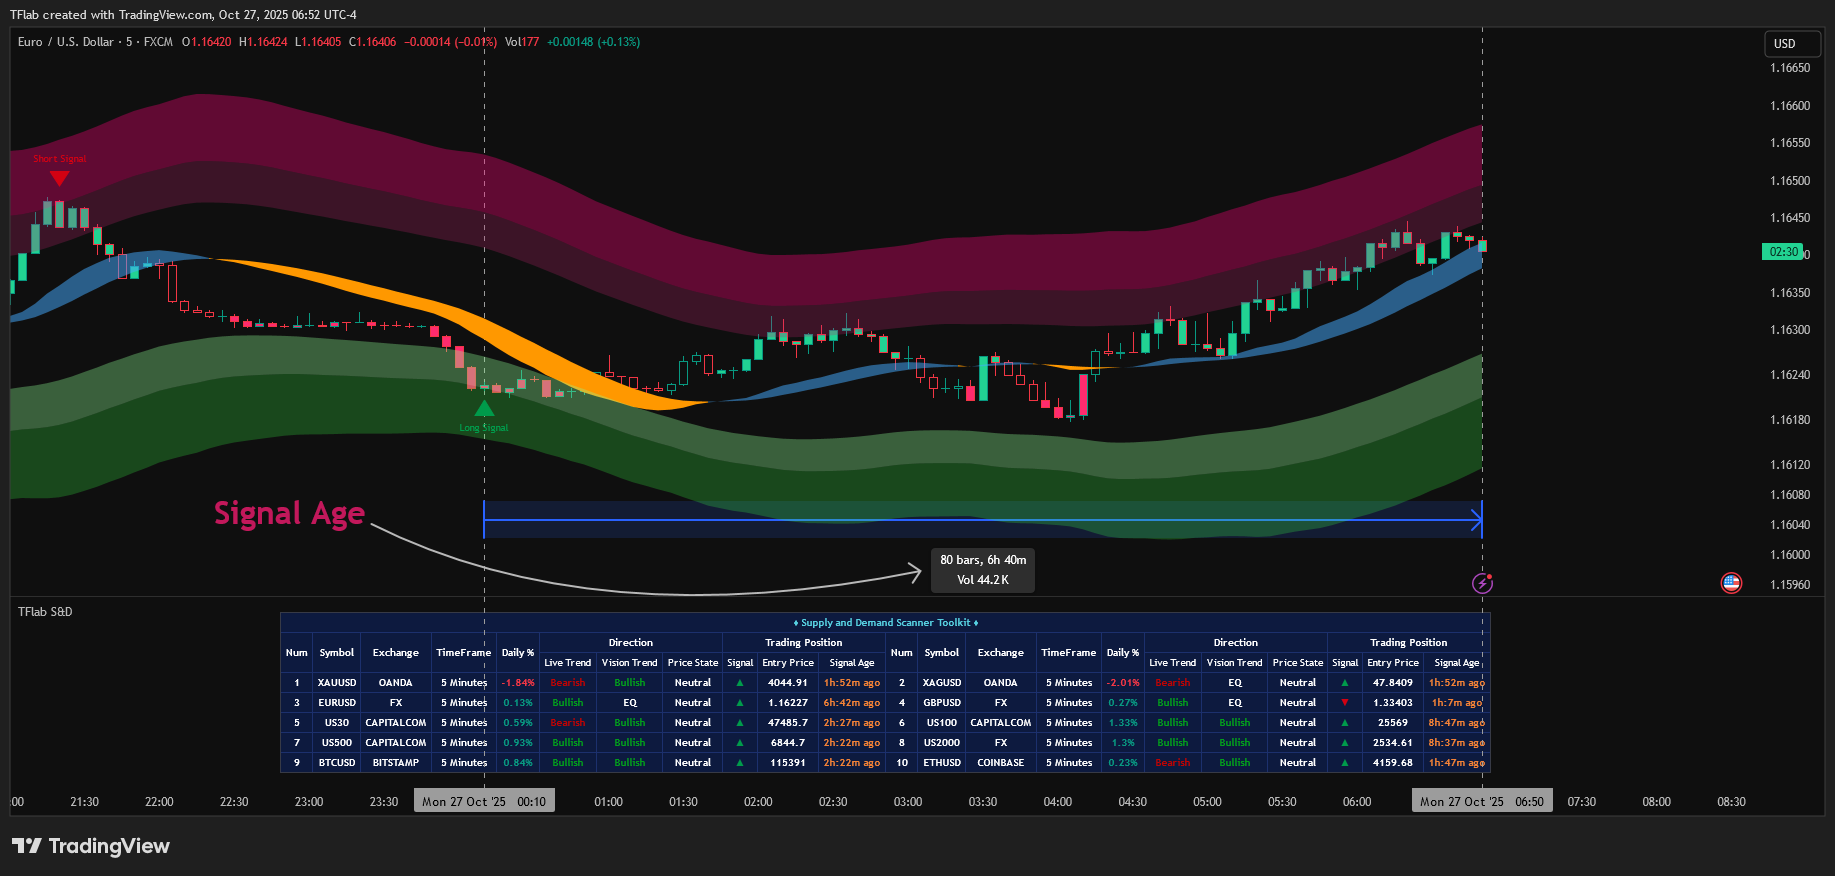Click the ETHUSD symbol cell
Screen dimensions: 1835x876
click(942, 763)
